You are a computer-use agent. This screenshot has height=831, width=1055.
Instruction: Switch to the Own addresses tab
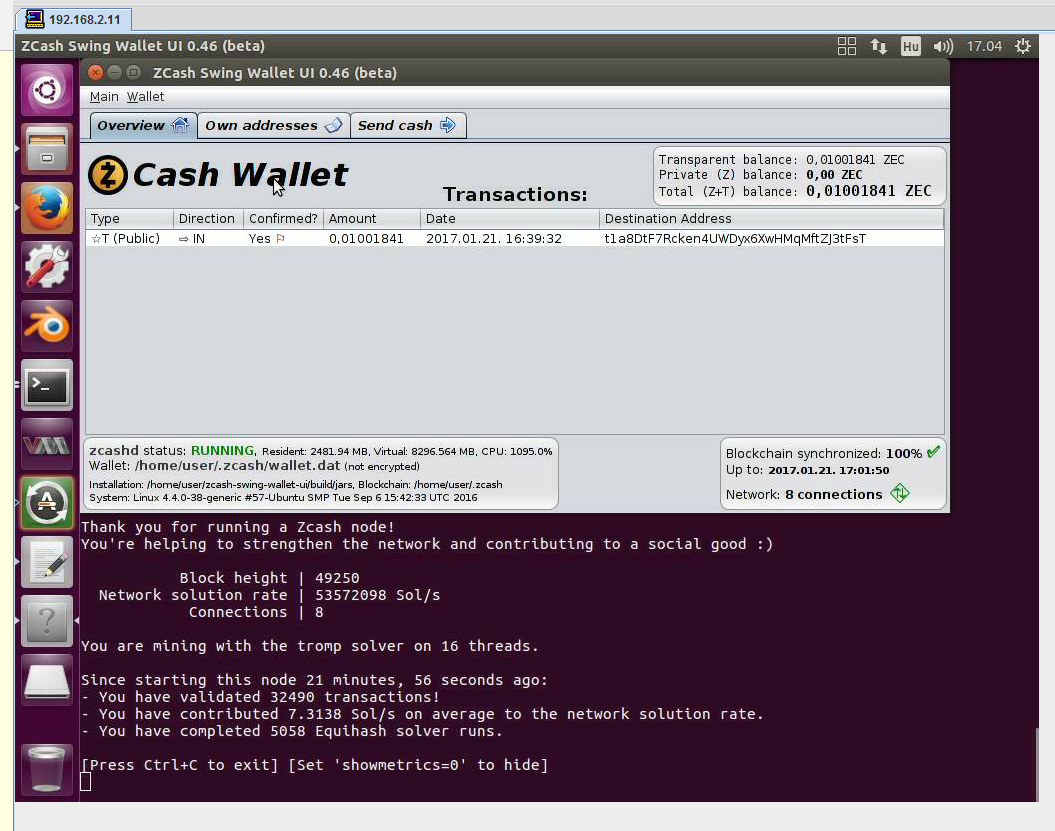[x=273, y=125]
